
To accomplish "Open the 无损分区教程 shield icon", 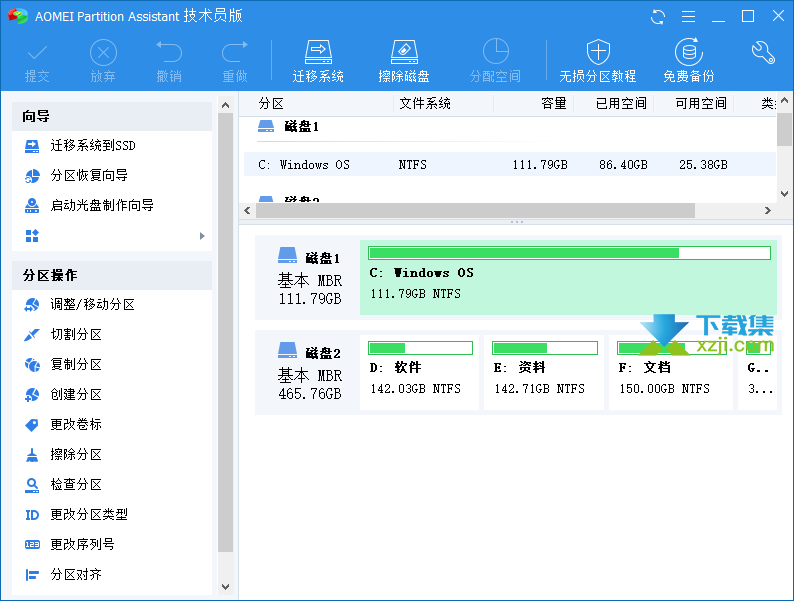I will 598,52.
